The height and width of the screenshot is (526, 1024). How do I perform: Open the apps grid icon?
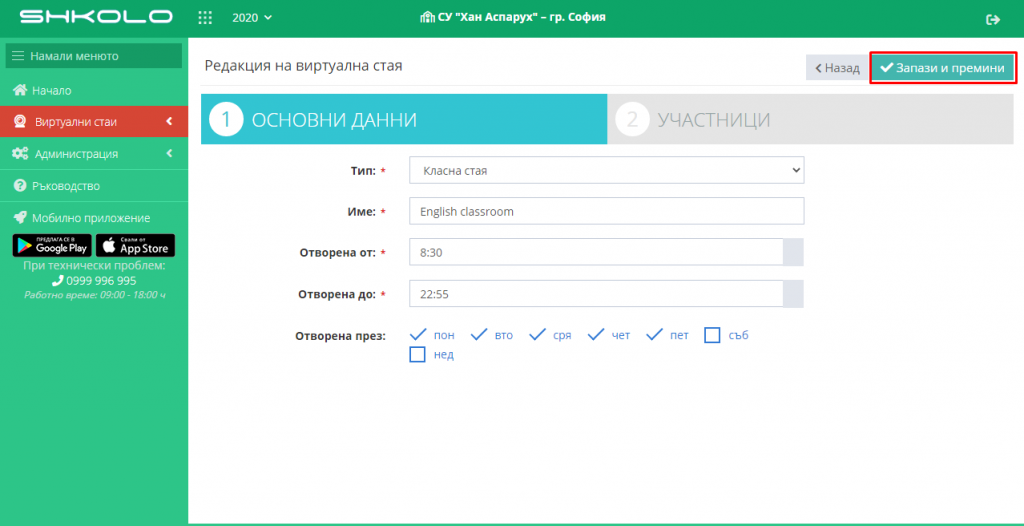point(205,18)
